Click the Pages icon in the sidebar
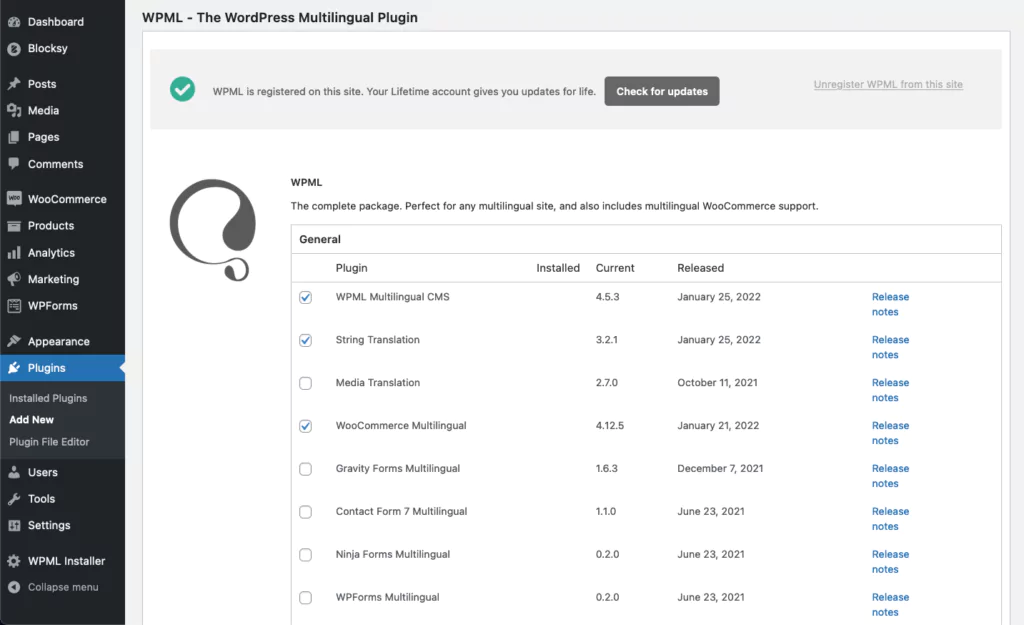The image size is (1024, 625). (14, 137)
